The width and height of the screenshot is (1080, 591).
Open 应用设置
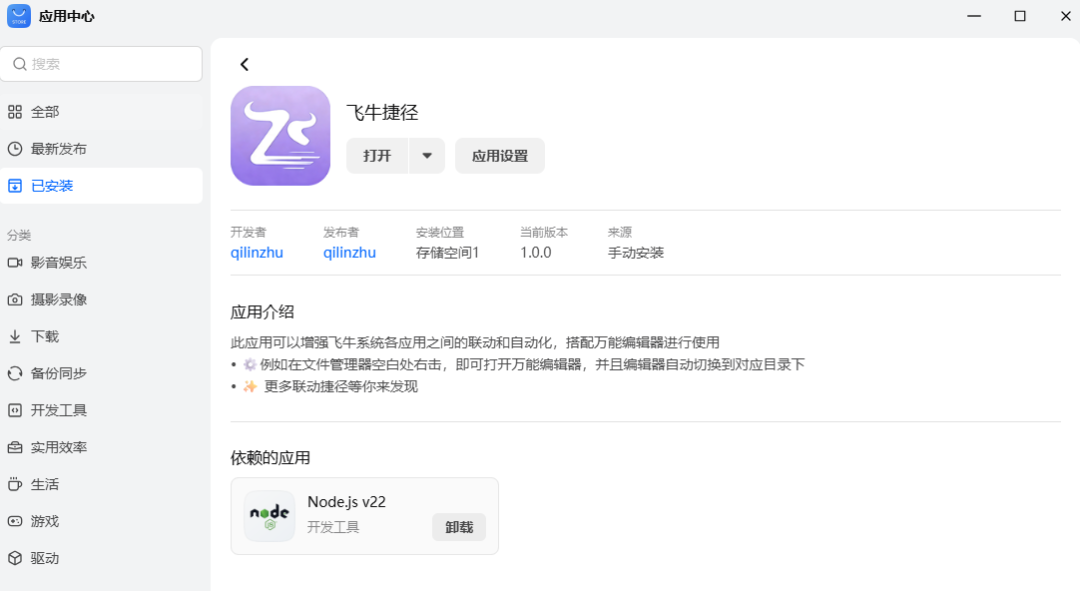pos(500,156)
